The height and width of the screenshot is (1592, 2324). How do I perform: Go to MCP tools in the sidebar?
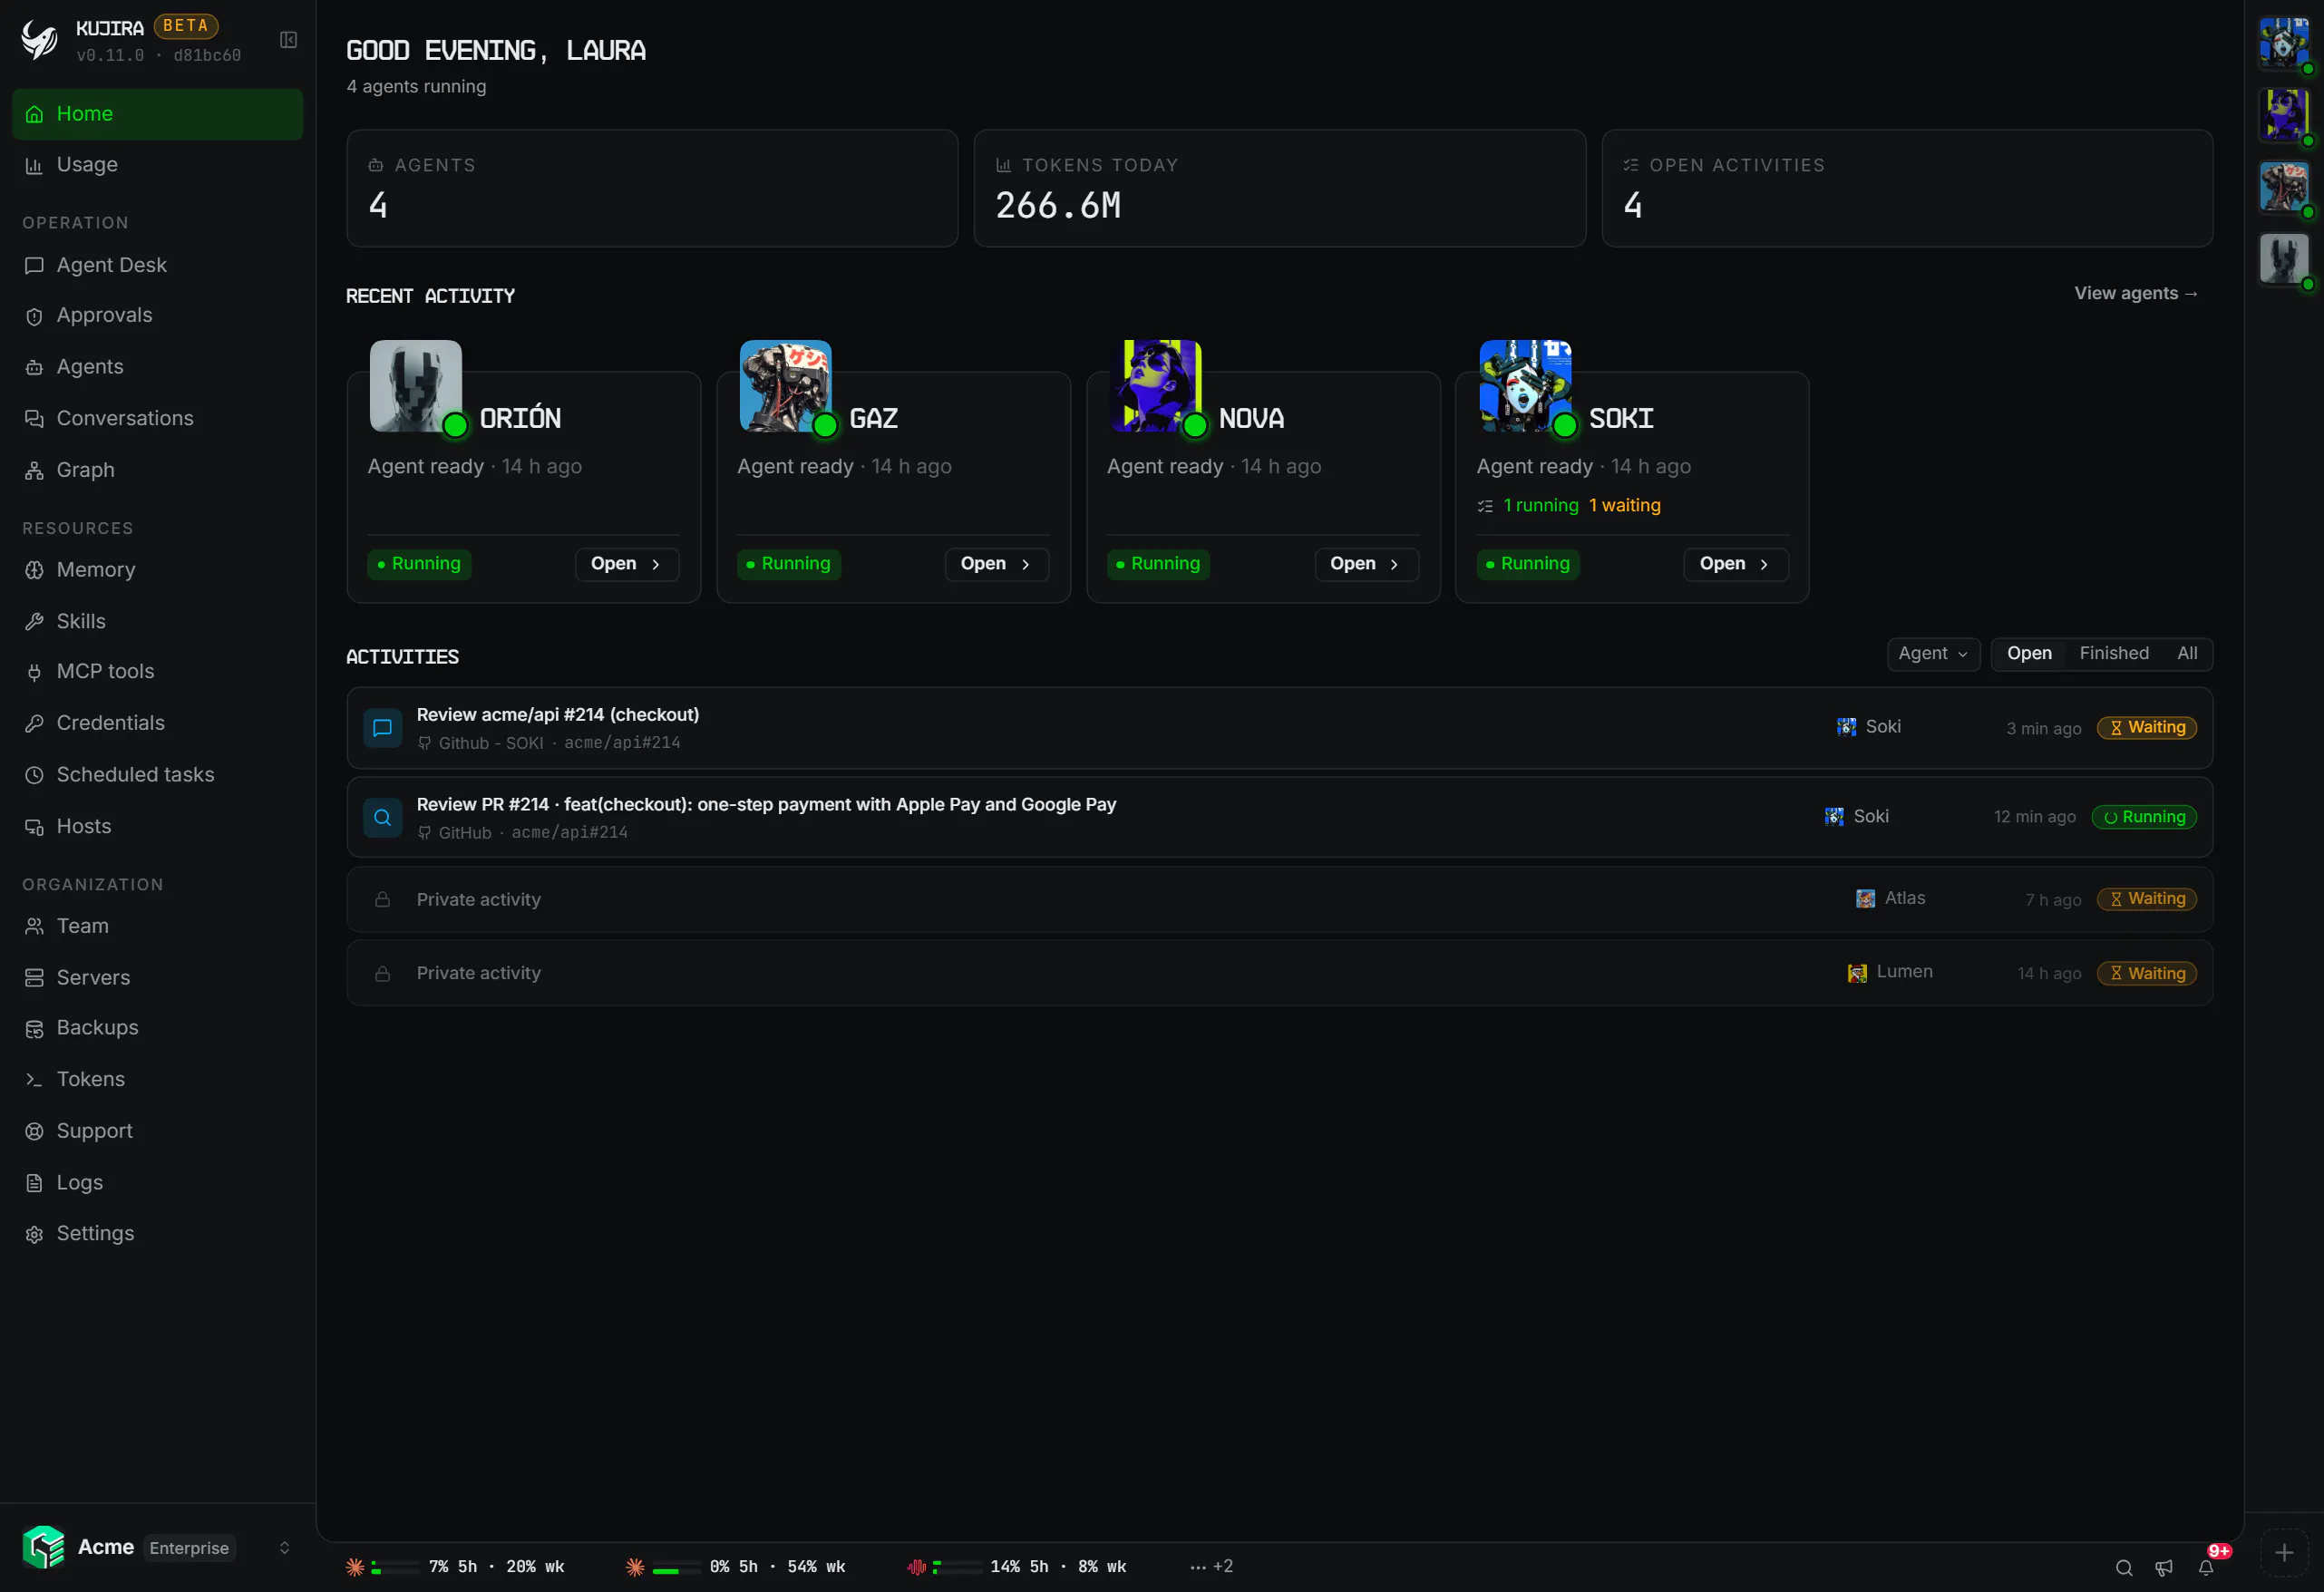[157, 671]
